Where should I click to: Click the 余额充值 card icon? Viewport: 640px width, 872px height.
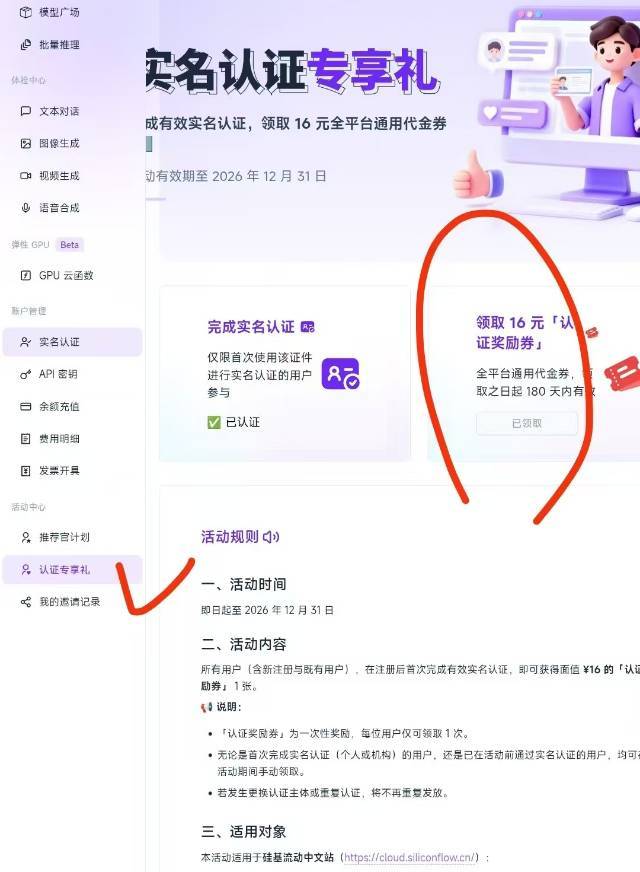26,407
